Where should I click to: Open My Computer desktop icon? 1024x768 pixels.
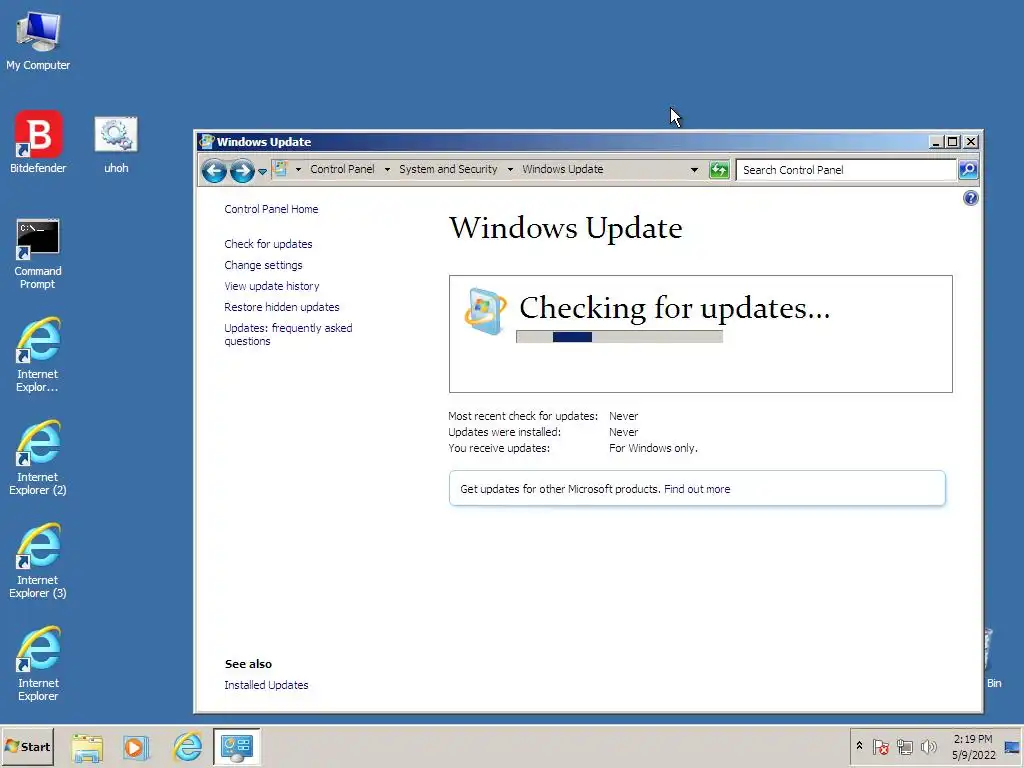(38, 40)
